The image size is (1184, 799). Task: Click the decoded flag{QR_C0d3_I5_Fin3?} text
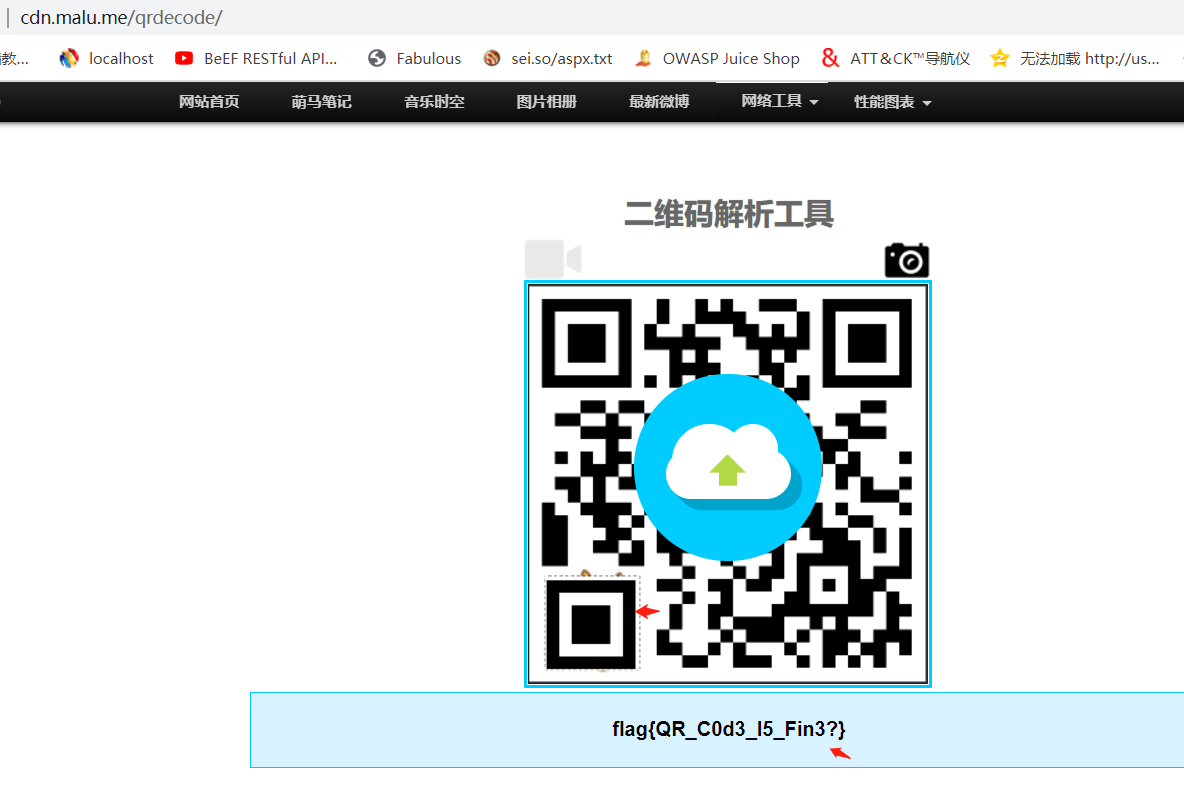coord(729,729)
